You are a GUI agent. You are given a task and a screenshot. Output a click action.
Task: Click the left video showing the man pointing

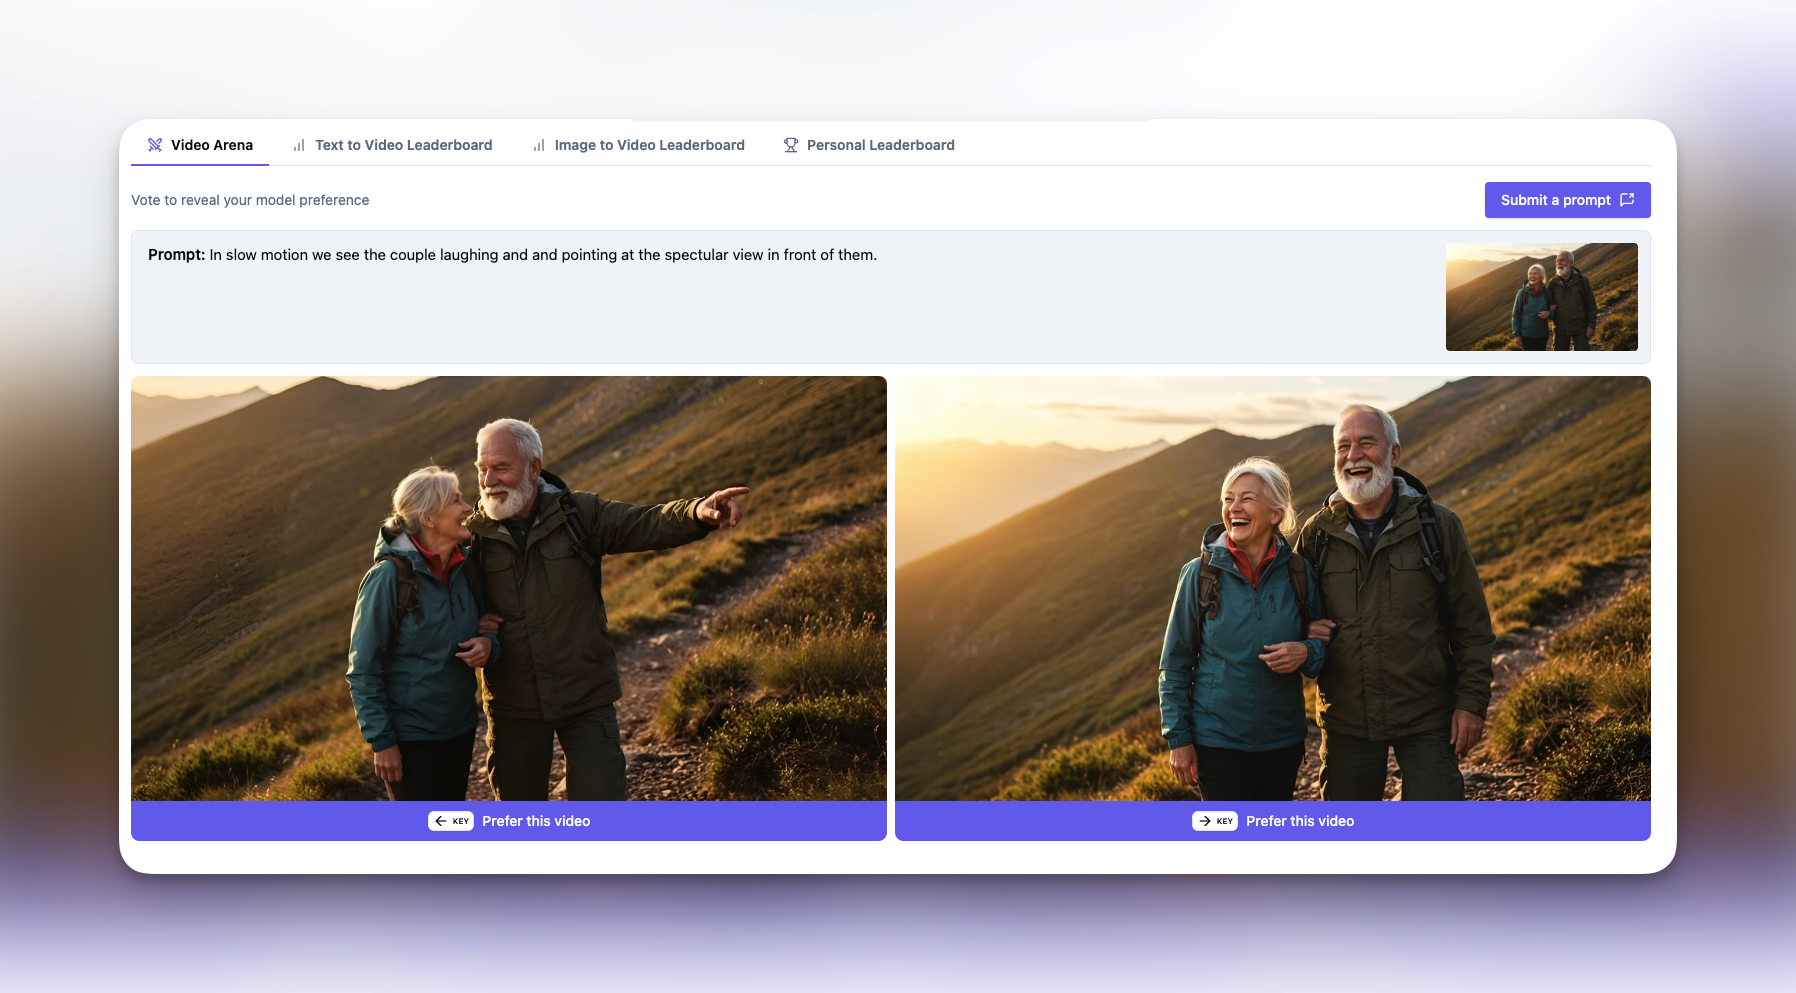point(509,588)
